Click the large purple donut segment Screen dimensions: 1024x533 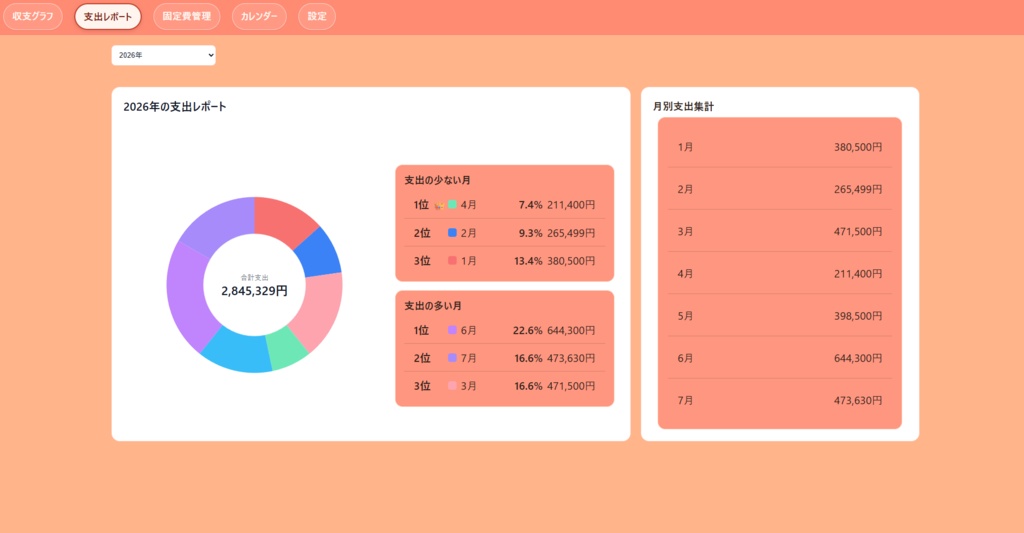[189, 297]
